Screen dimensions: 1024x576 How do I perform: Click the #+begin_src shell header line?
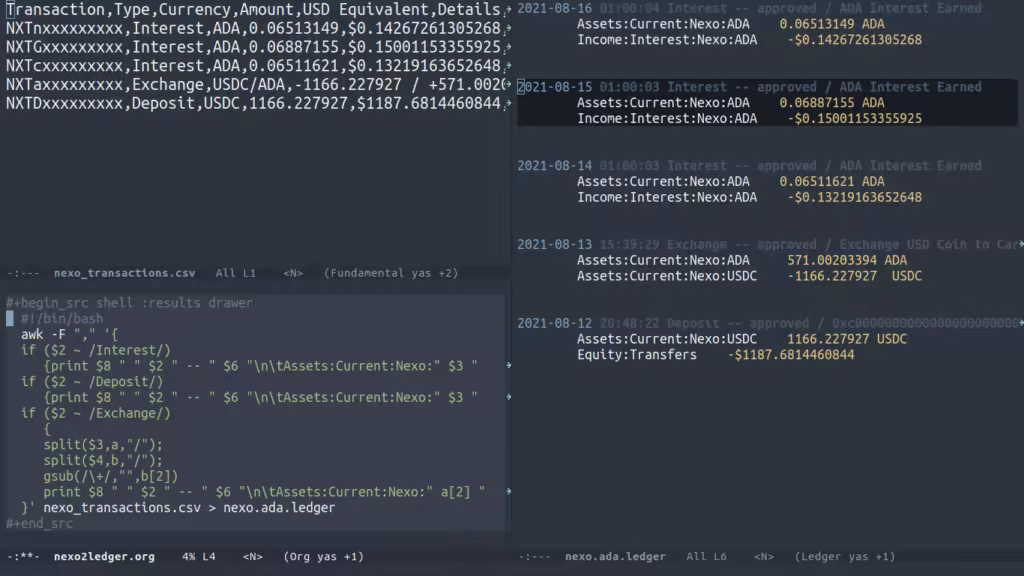tap(129, 302)
